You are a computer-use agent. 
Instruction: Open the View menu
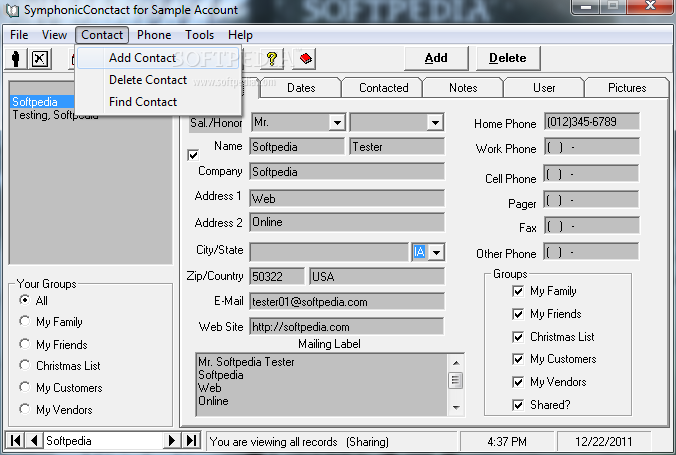point(54,35)
